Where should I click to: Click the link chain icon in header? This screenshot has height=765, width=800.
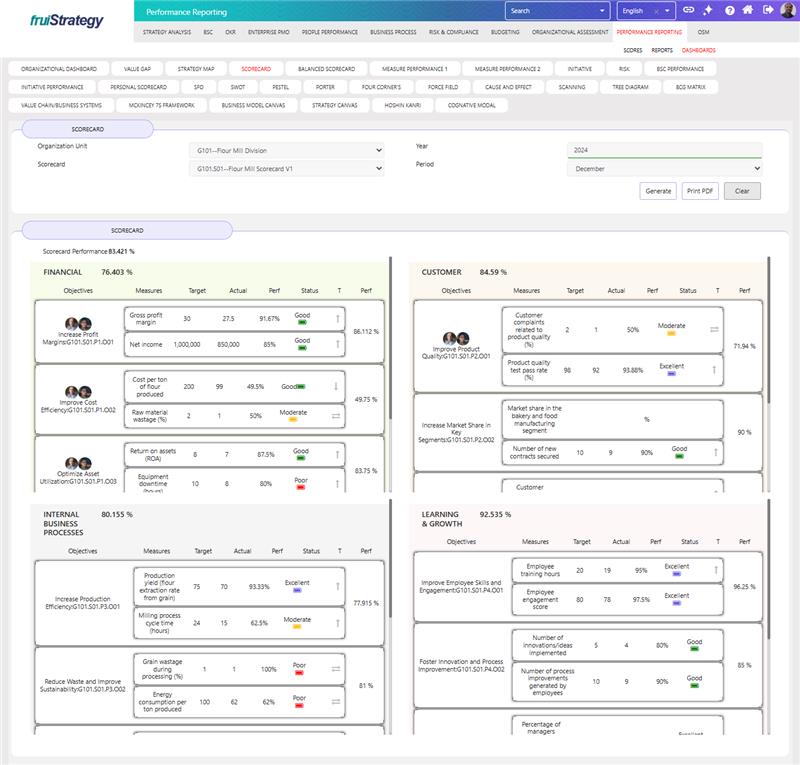(690, 11)
